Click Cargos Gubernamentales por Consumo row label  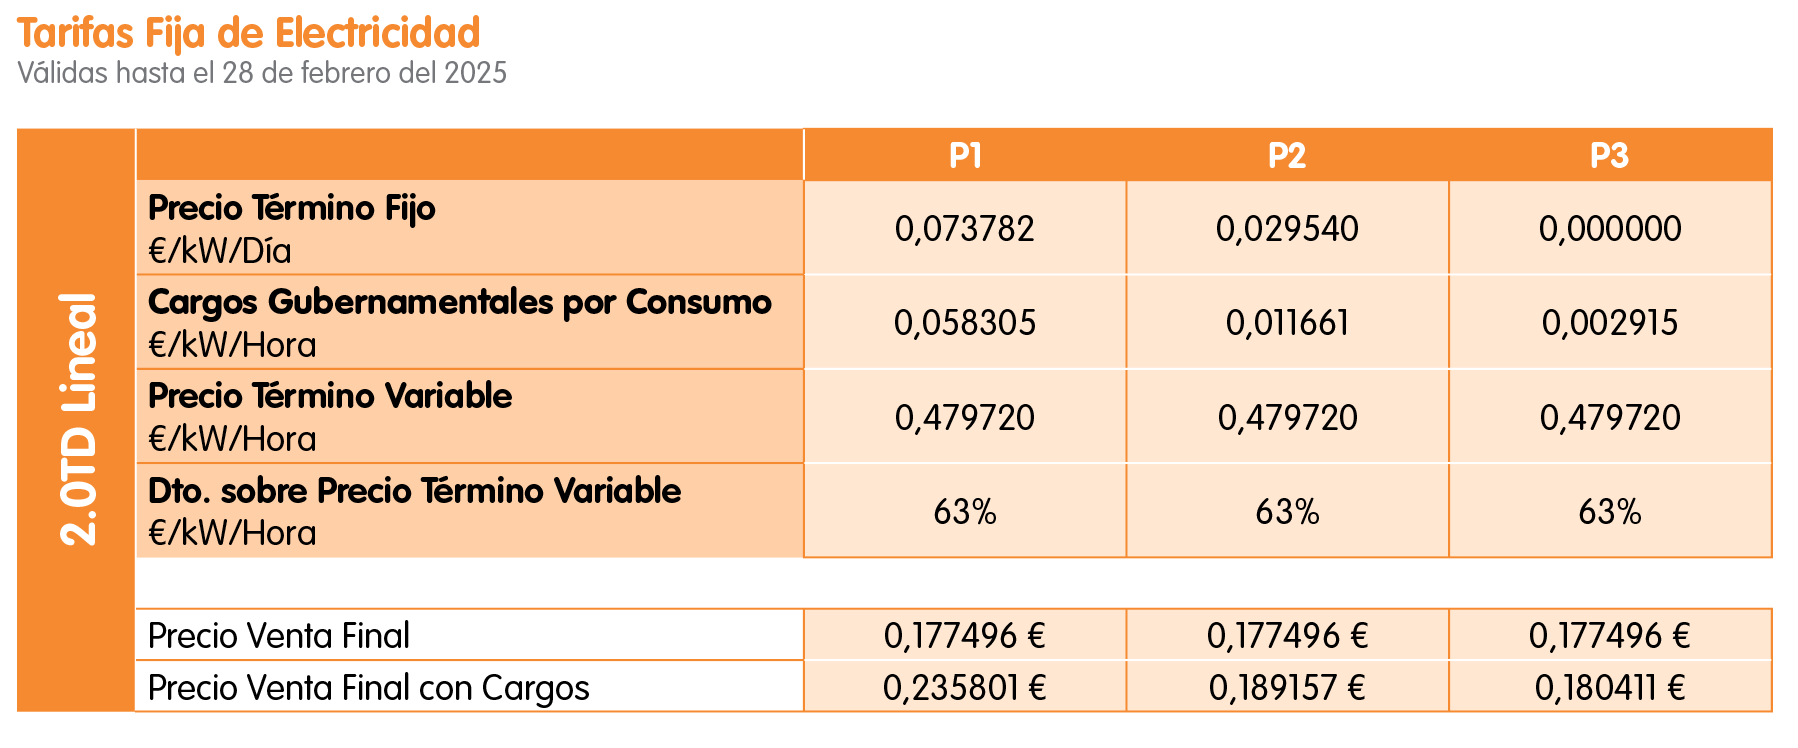click(x=460, y=302)
